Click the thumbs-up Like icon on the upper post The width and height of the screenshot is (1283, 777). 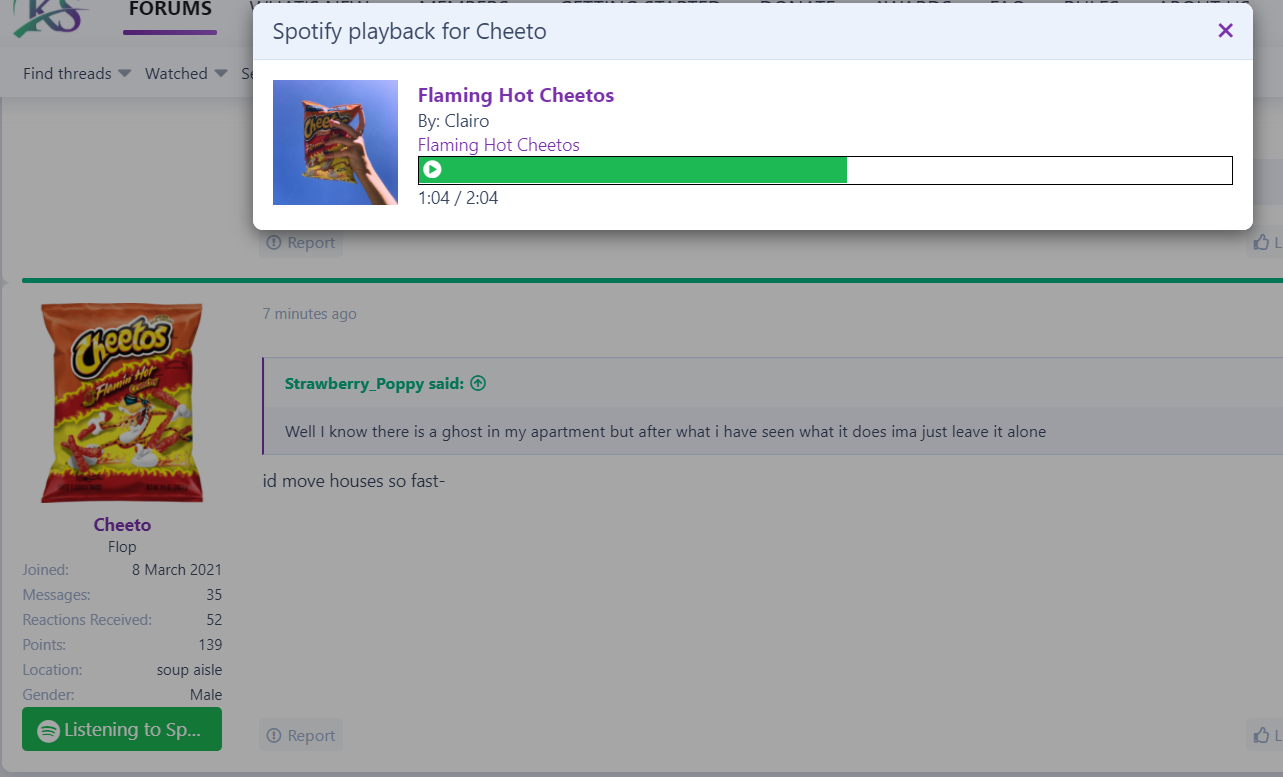pos(1262,243)
